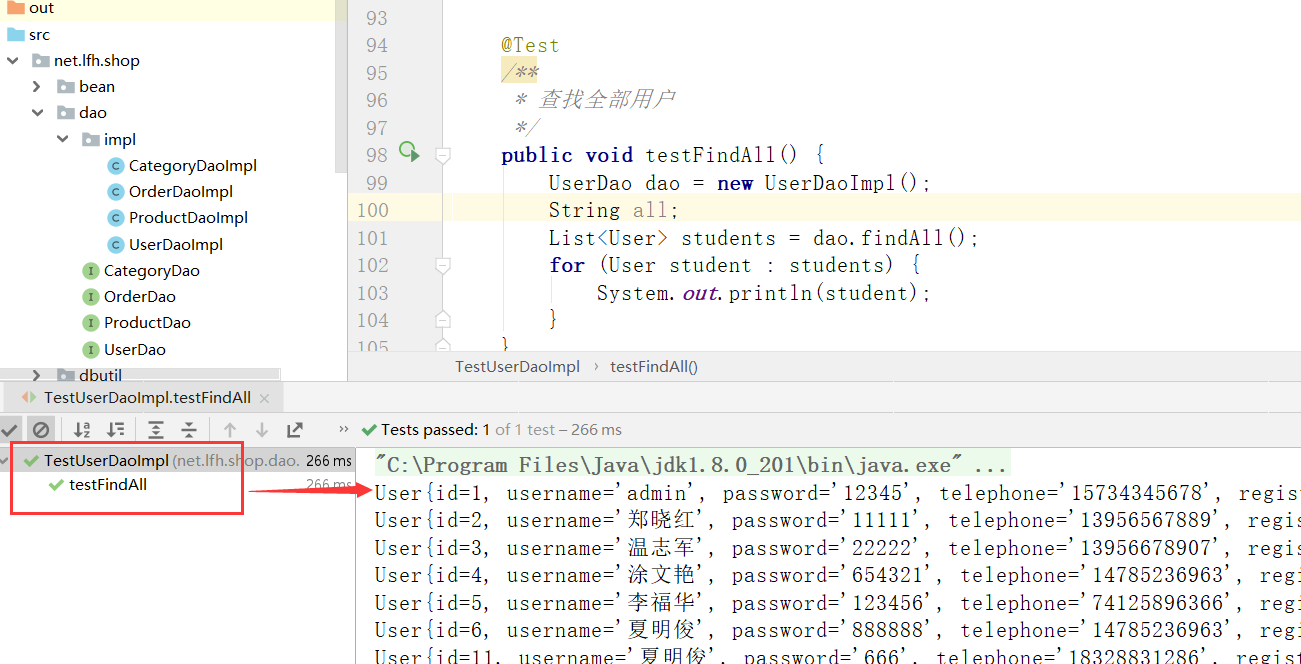Open the UserDao interface
Image resolution: width=1301 pixels, height=664 pixels.
click(x=135, y=349)
